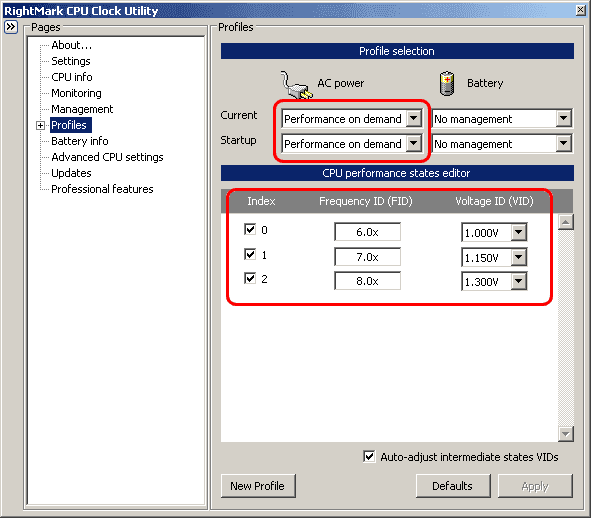Click the New Profile button
The image size is (591, 518).
tap(258, 486)
